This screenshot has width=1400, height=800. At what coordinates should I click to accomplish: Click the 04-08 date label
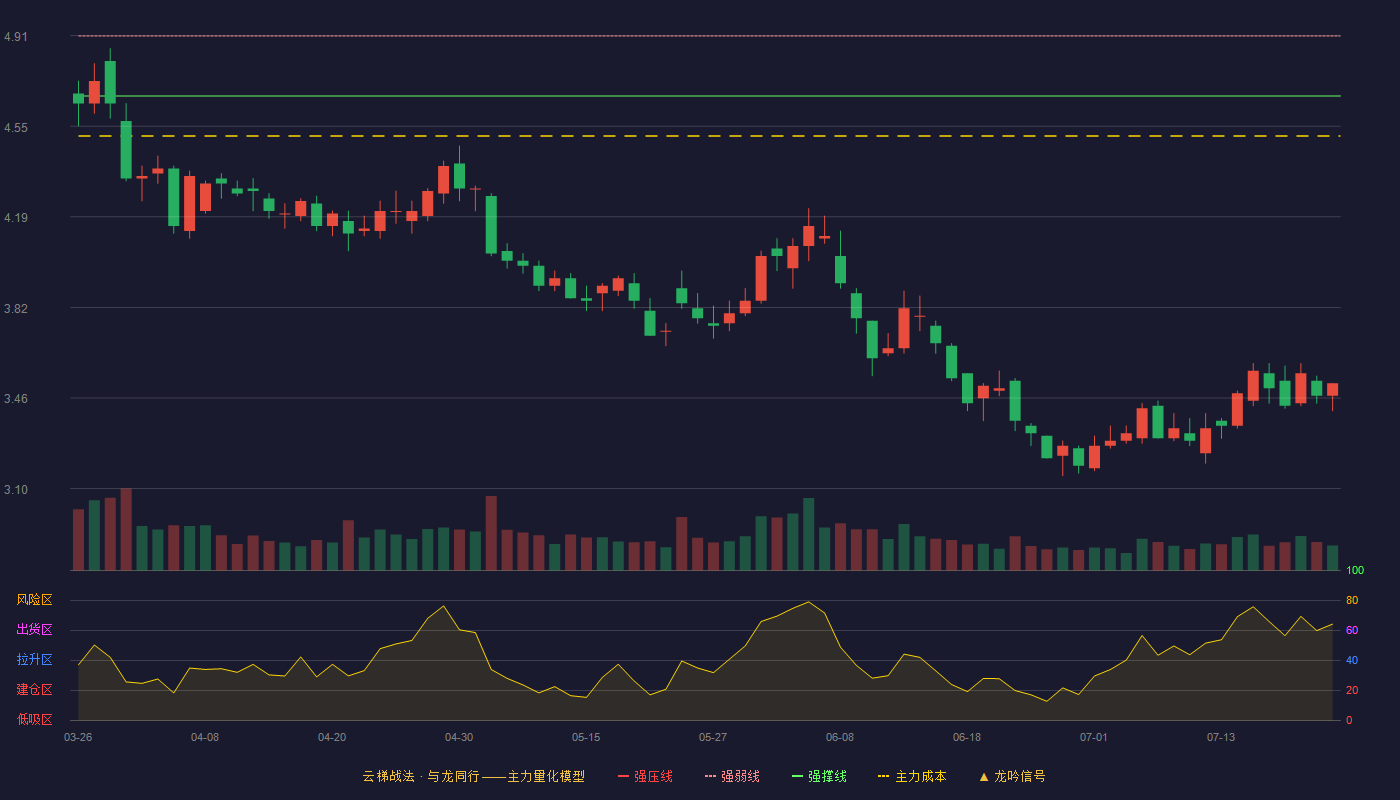[x=205, y=737]
